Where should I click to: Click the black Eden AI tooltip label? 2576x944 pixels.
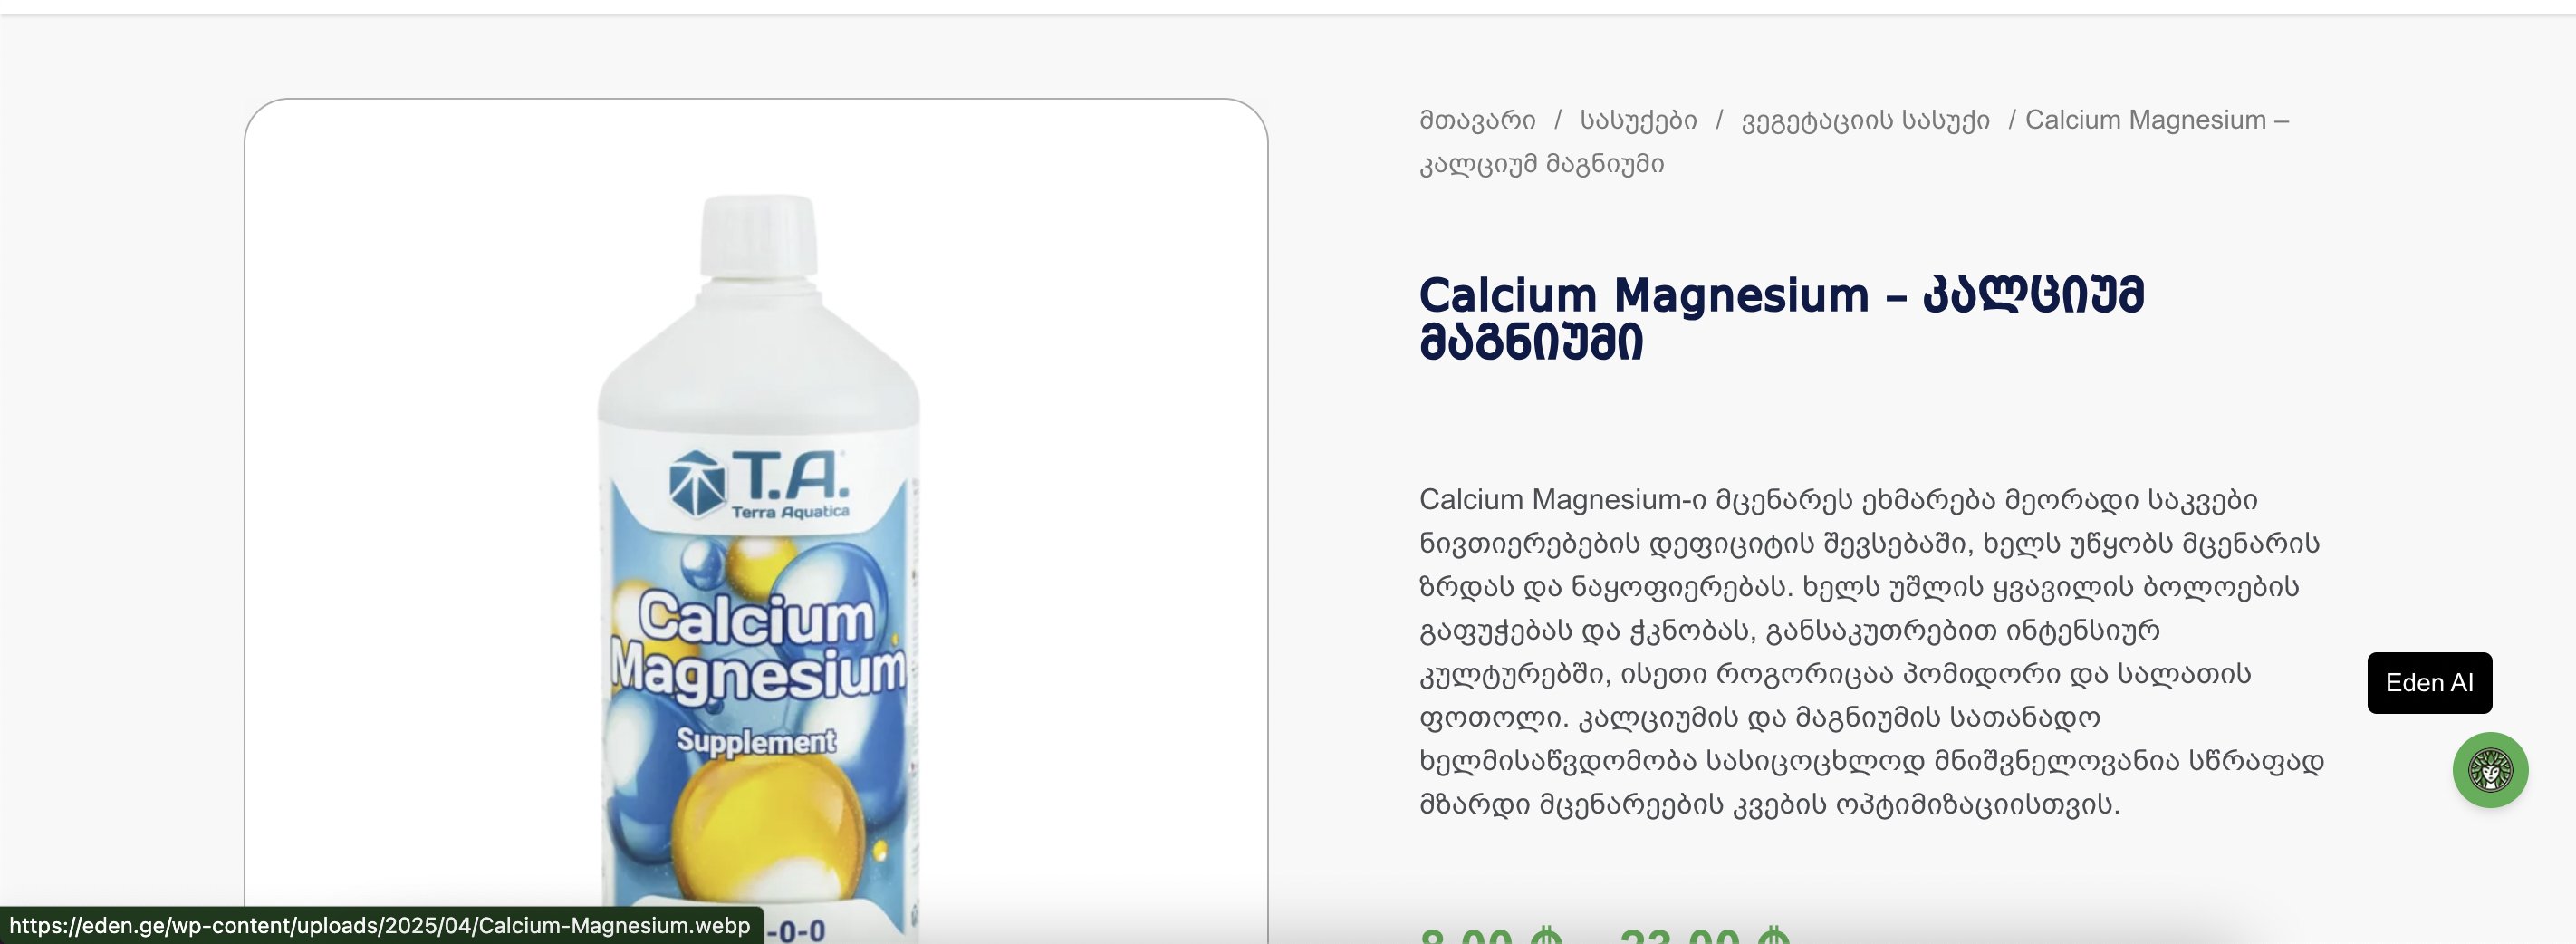tap(2429, 682)
